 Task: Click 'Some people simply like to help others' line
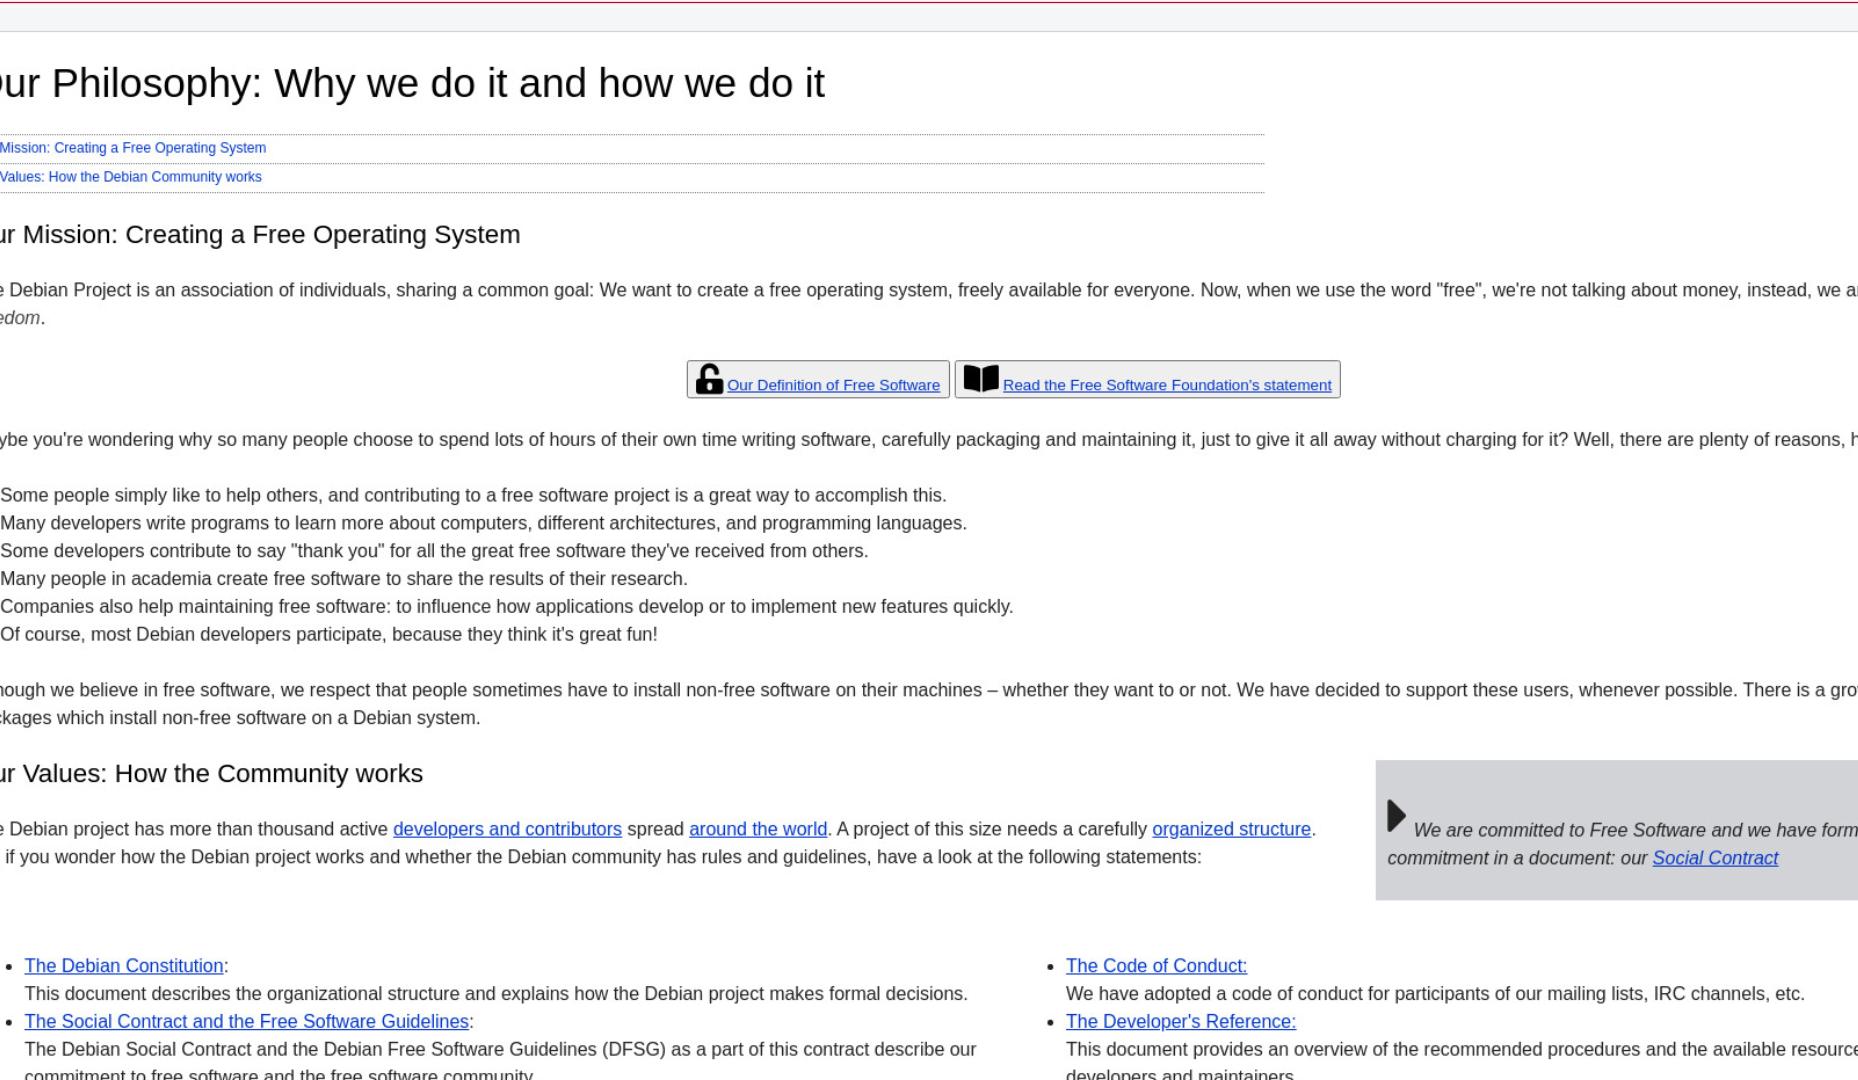point(473,495)
